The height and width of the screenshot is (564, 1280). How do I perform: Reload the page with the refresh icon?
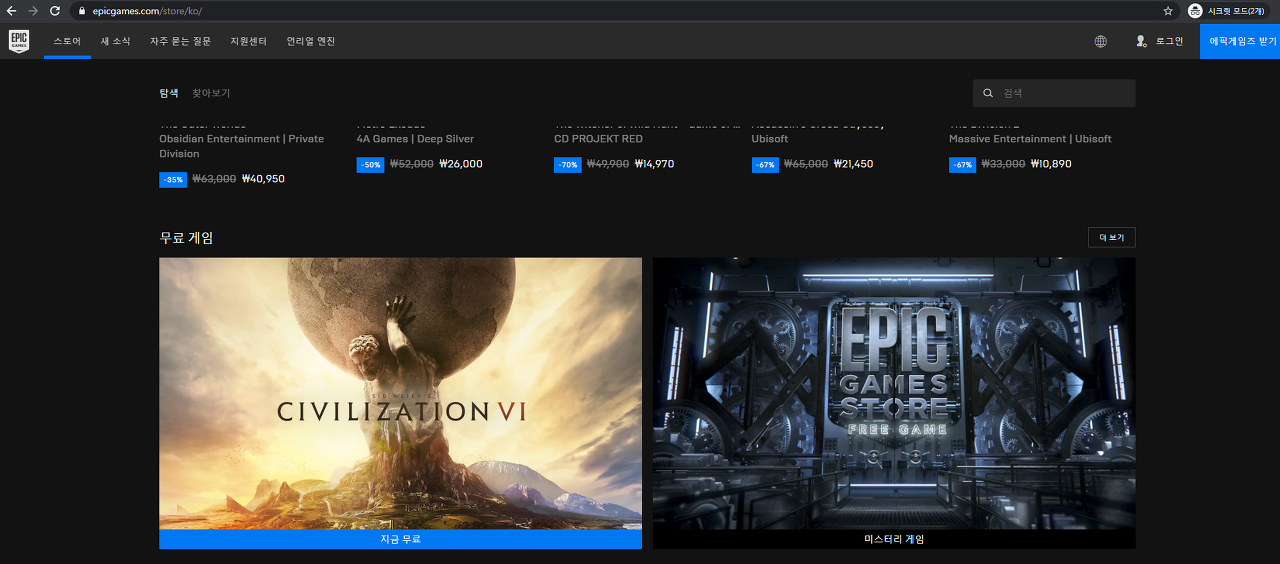coord(55,10)
